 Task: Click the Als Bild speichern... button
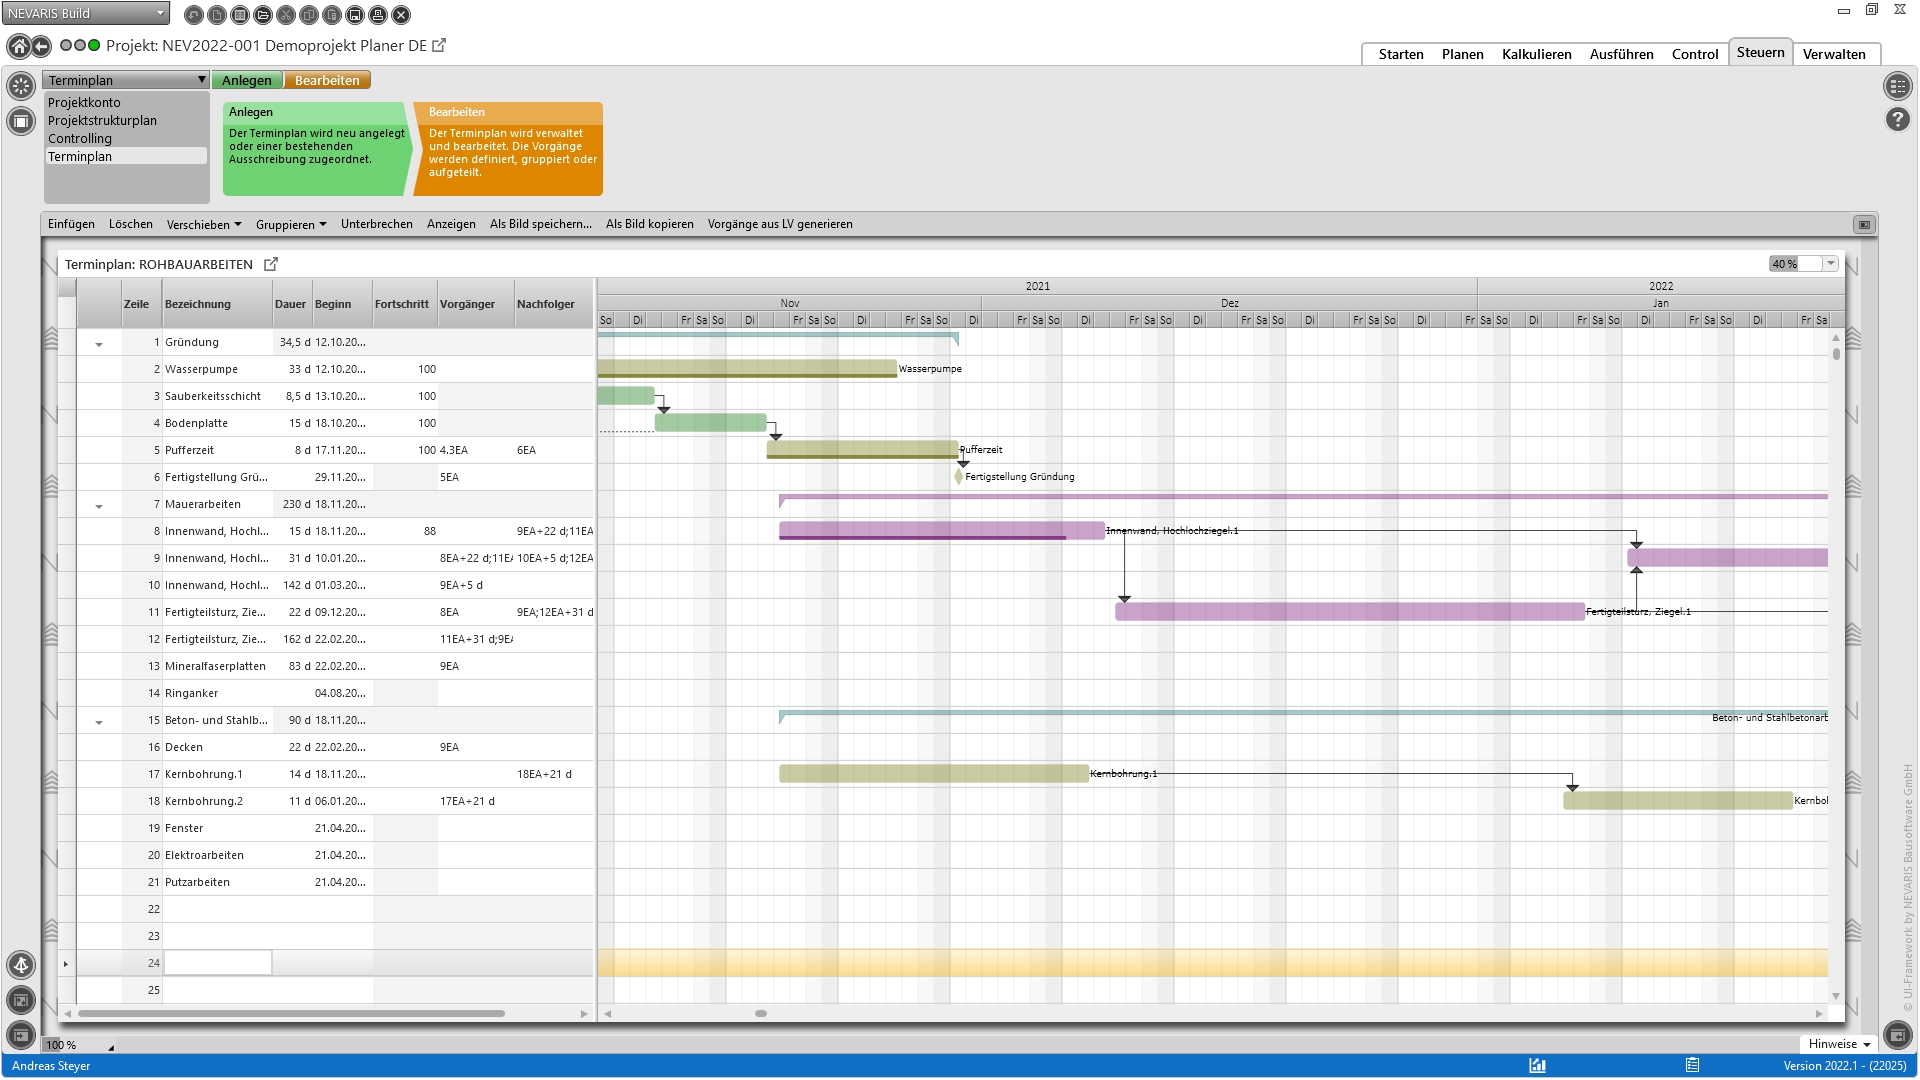point(540,225)
